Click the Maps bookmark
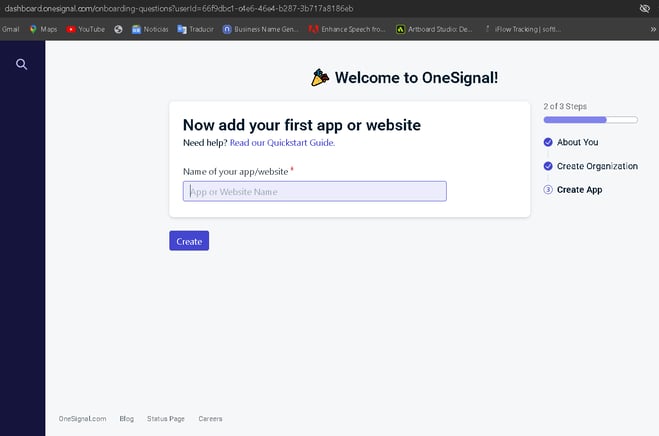This screenshot has height=436, width=659. click(43, 29)
